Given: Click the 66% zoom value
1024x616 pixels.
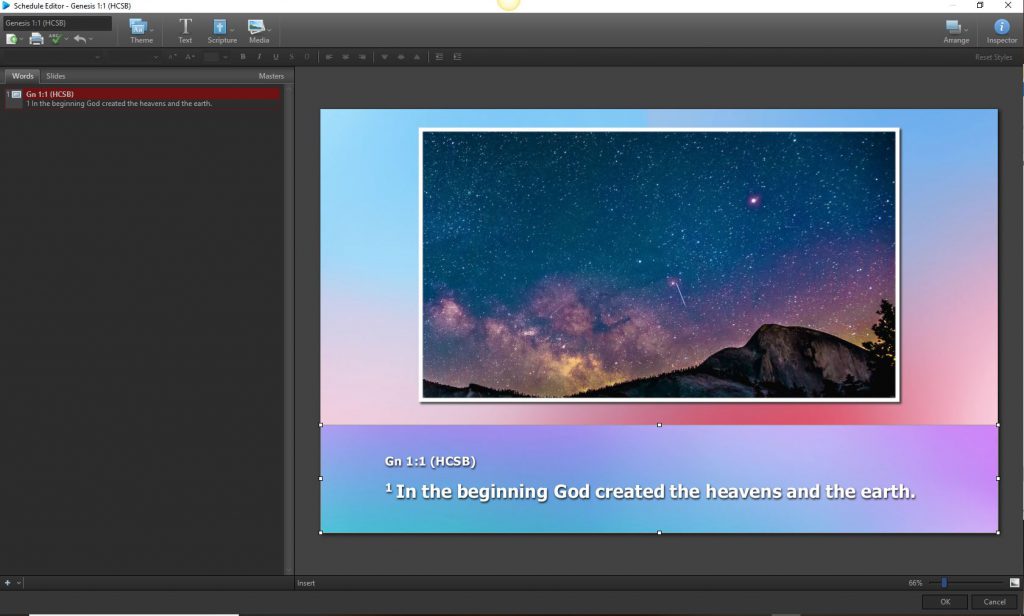Looking at the screenshot, I should 915,583.
